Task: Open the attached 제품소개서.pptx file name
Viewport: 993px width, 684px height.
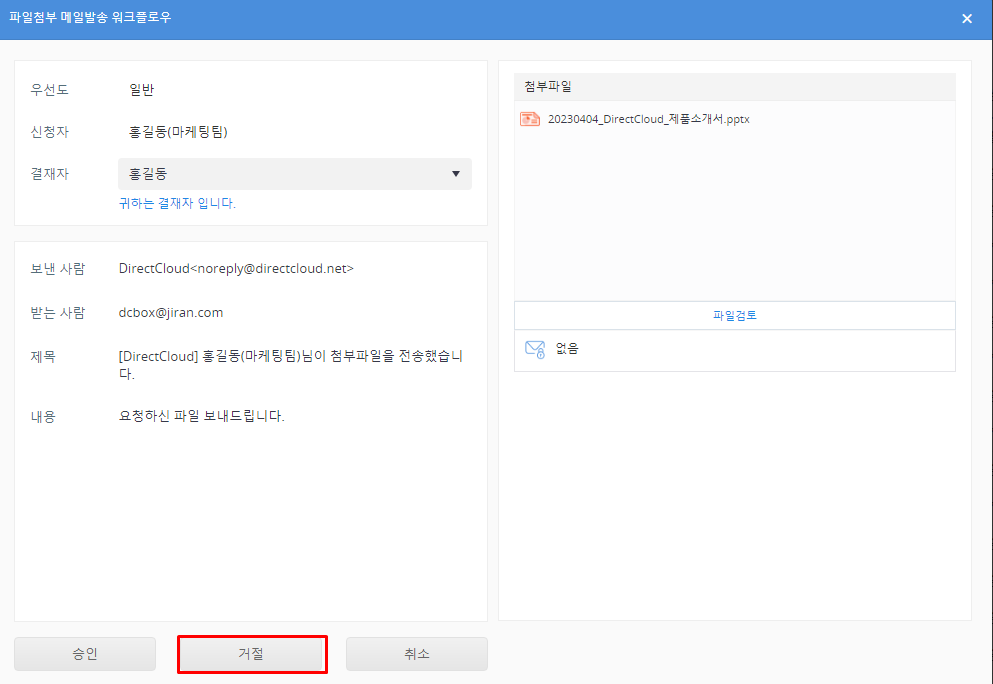Action: click(x=648, y=119)
